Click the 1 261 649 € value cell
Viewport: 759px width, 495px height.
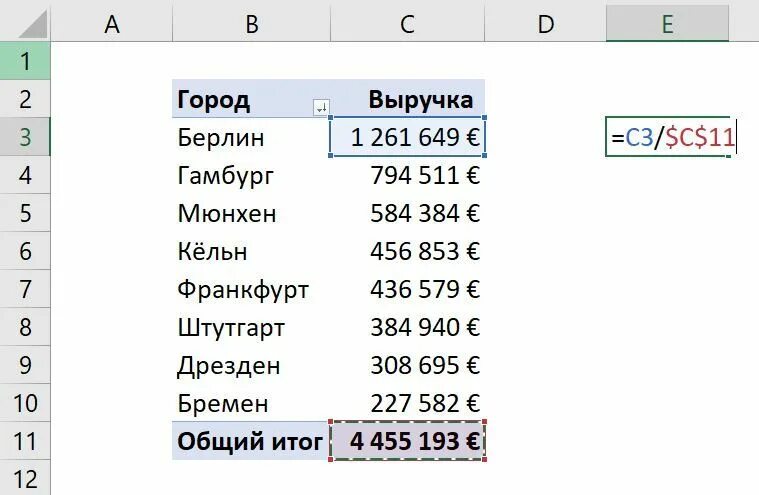coord(408,137)
